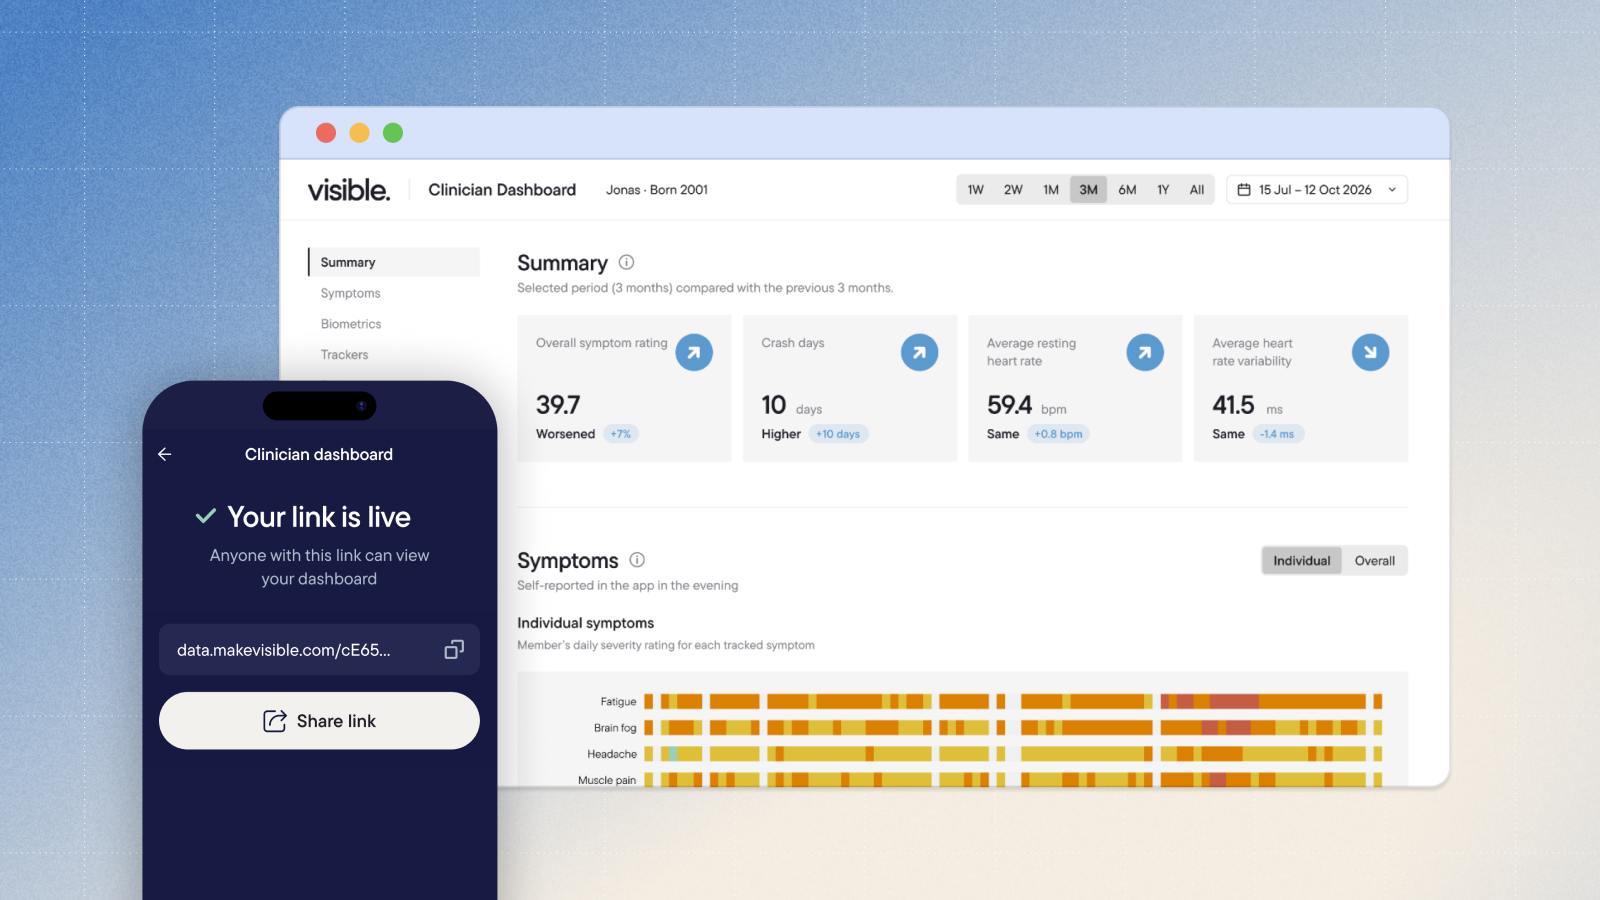Screen dimensions: 1600x900
Task: Click the Clinician Dashboard header title
Action: pyautogui.click(x=502, y=190)
